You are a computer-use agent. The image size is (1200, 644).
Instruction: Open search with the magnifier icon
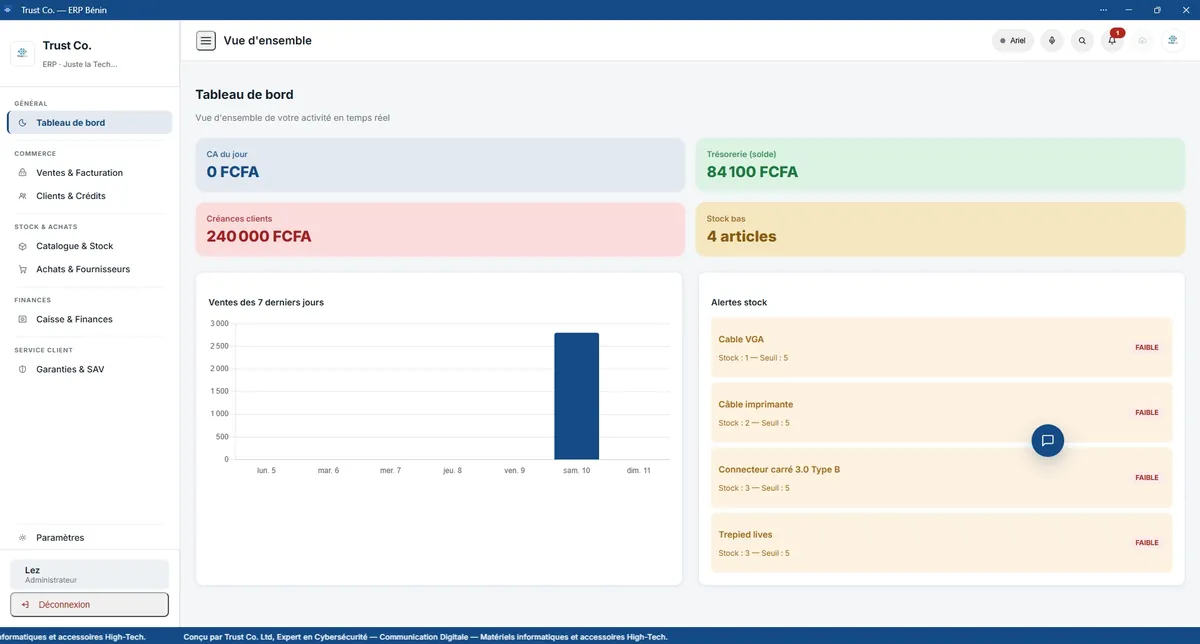coord(1082,41)
